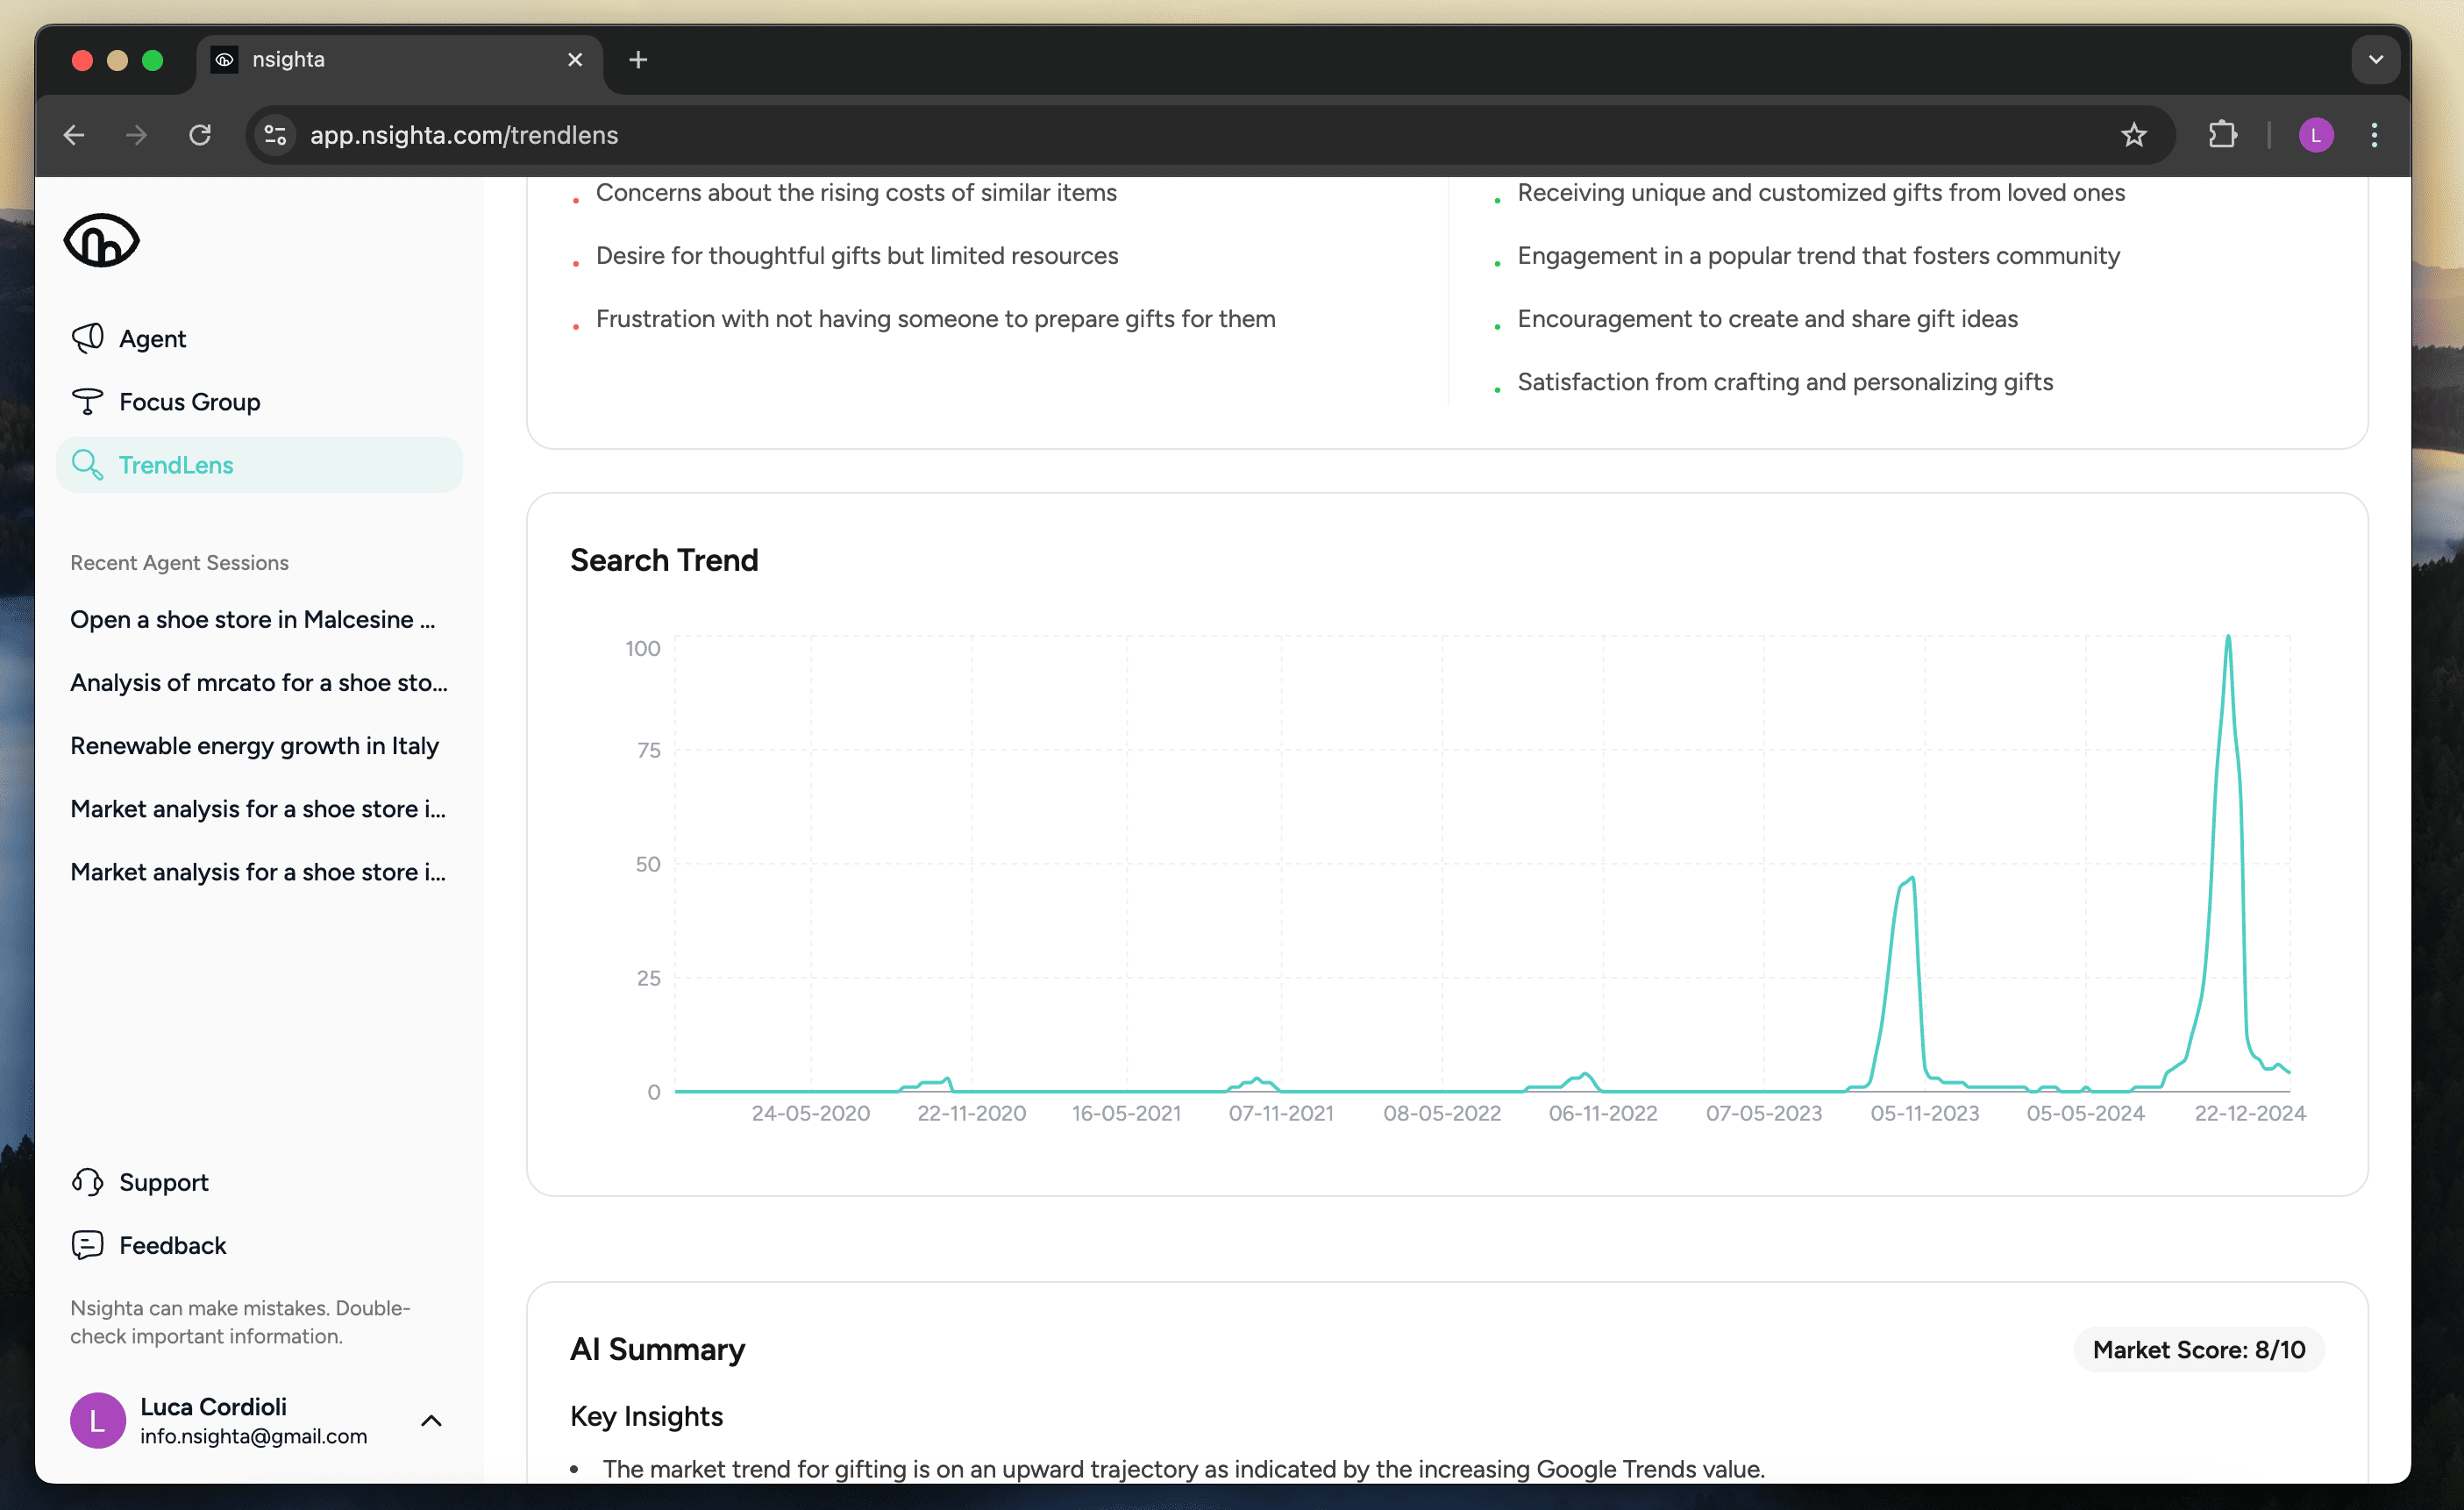Click the browser extensions puzzle icon
Screen dimensions: 2464x1510
click(2223, 136)
